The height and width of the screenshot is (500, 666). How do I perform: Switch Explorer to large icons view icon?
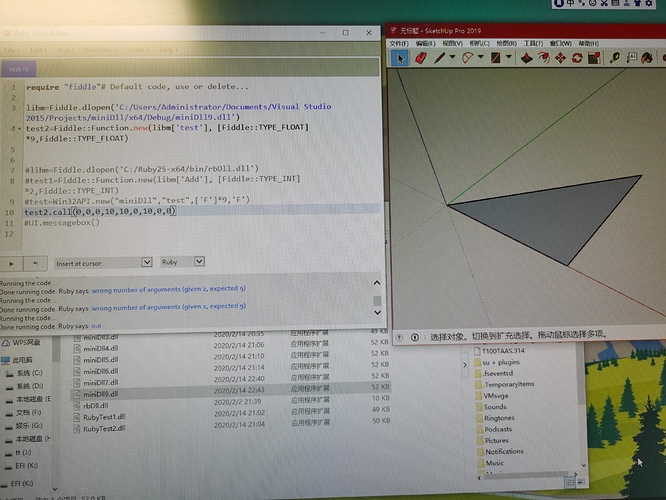click(x=581, y=482)
